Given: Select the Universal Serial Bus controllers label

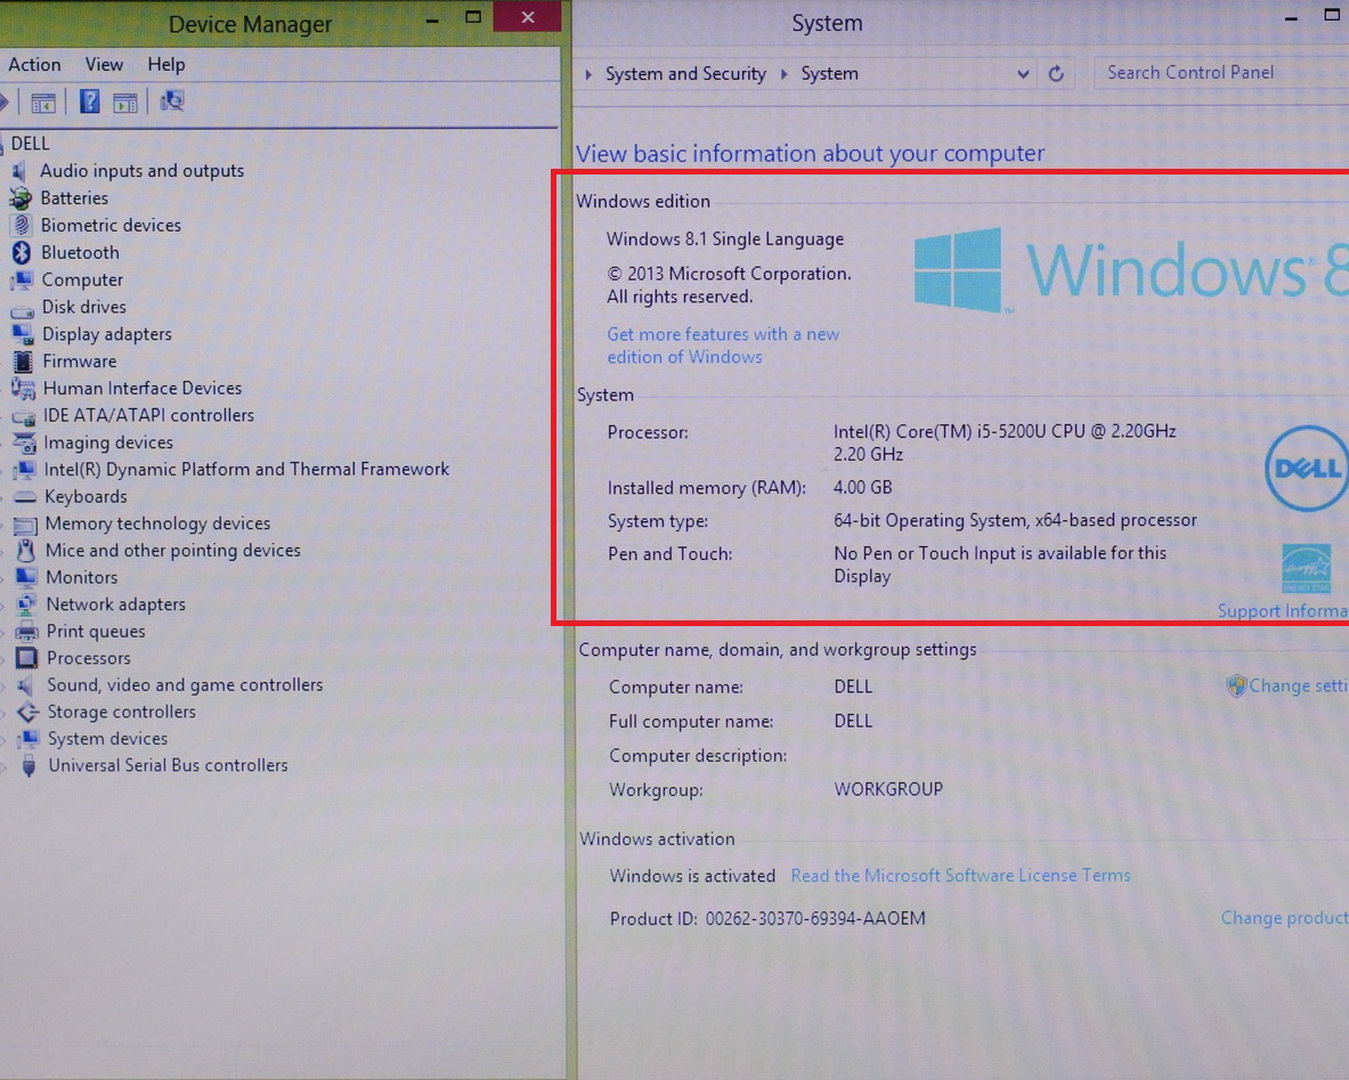Looking at the screenshot, I should (x=168, y=766).
